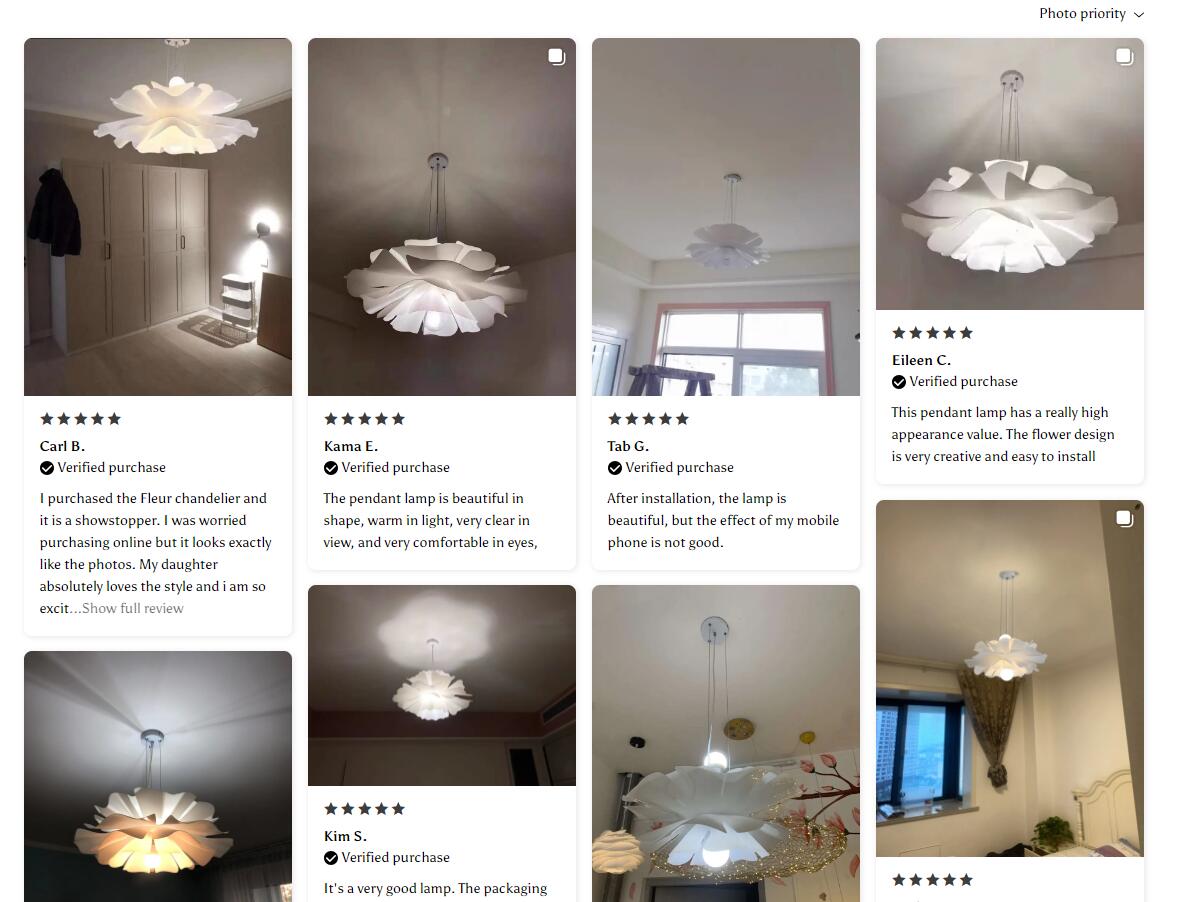Viewport: 1188px width, 902px height.
Task: Click the chevron next to Photo priority
Action: pos(1138,14)
